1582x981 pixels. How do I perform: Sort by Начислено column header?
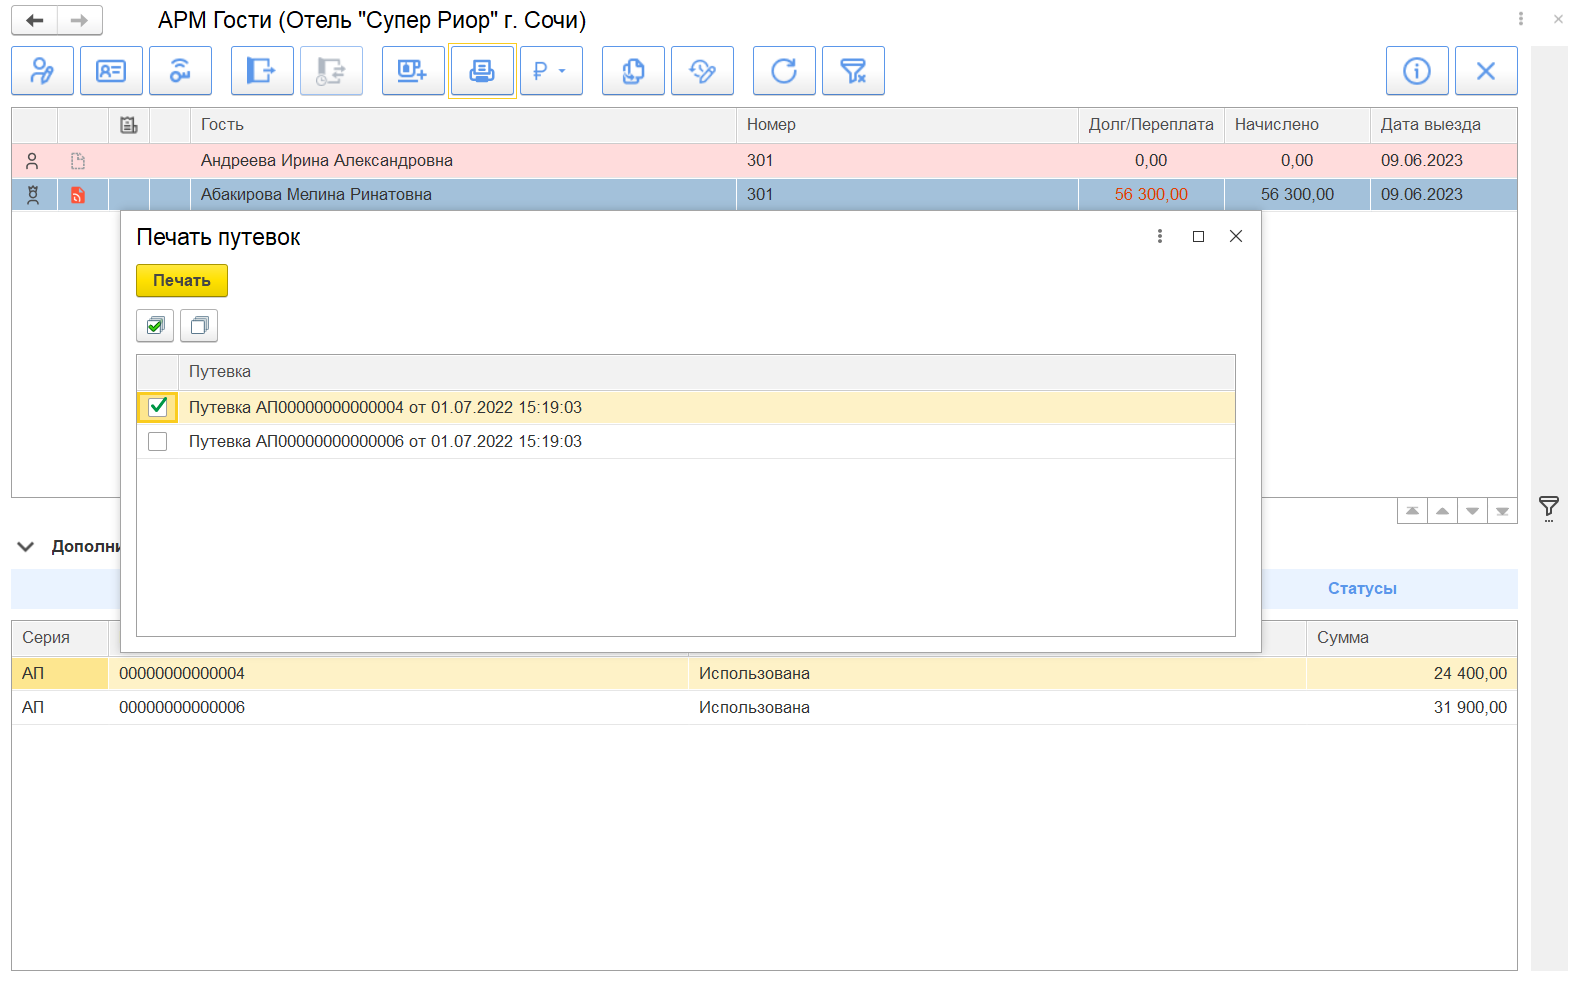tap(1297, 125)
